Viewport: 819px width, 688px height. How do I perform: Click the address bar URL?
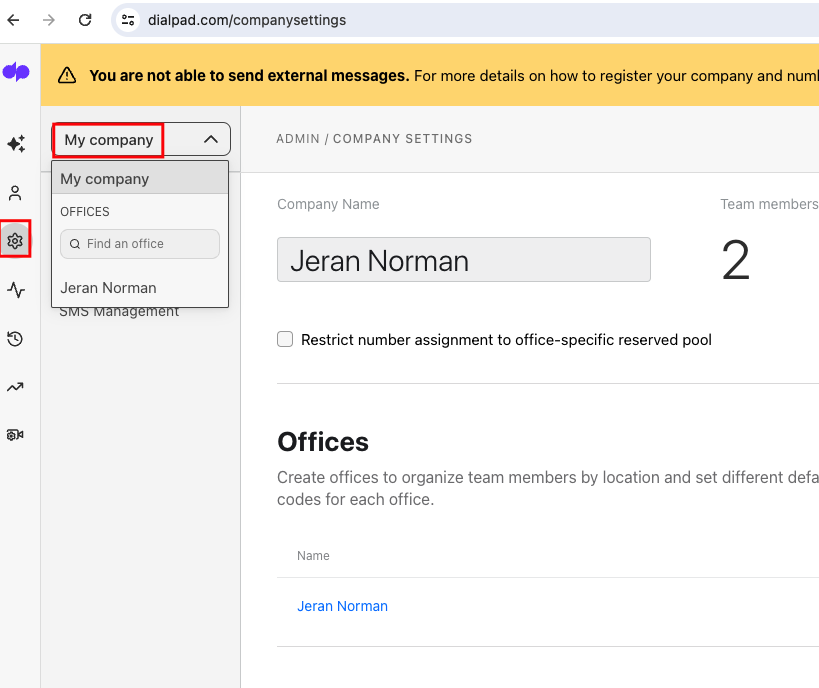[247, 20]
